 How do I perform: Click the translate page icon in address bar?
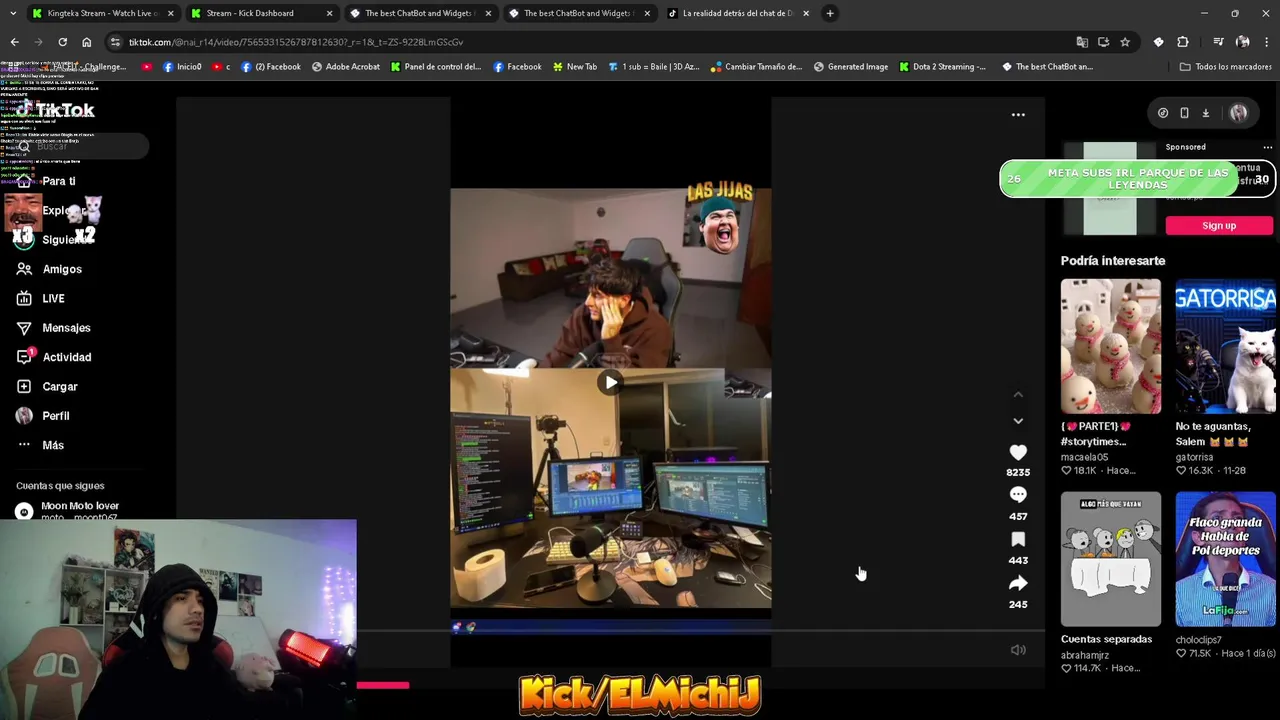click(x=1081, y=42)
